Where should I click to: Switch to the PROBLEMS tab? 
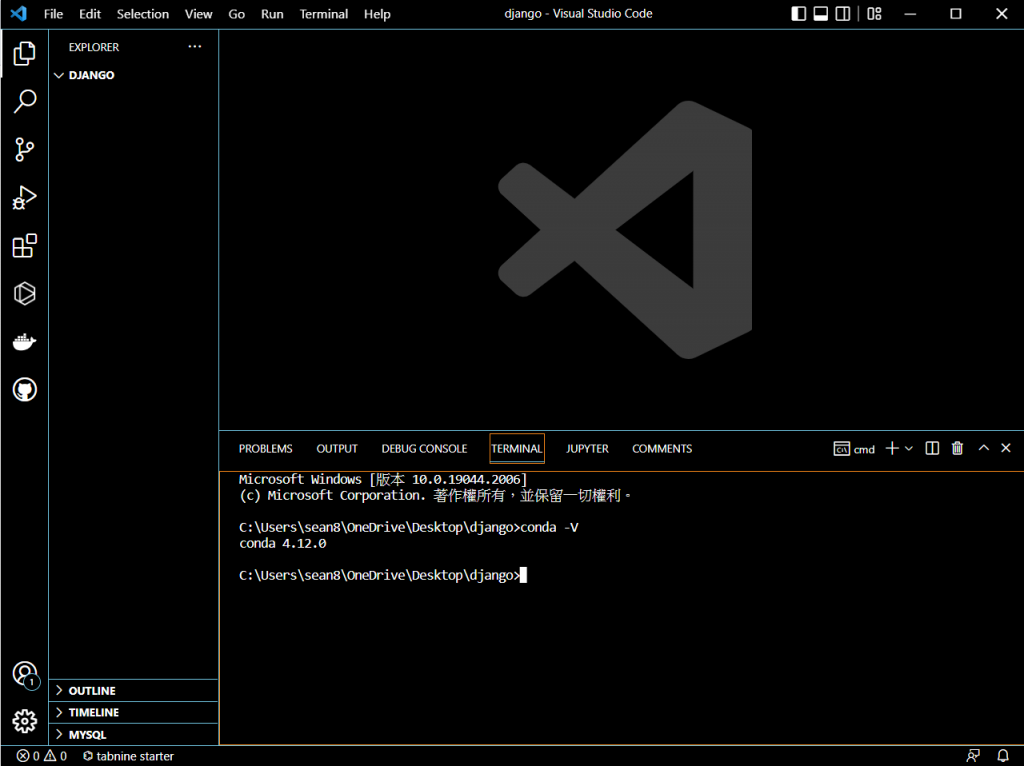[x=265, y=449]
